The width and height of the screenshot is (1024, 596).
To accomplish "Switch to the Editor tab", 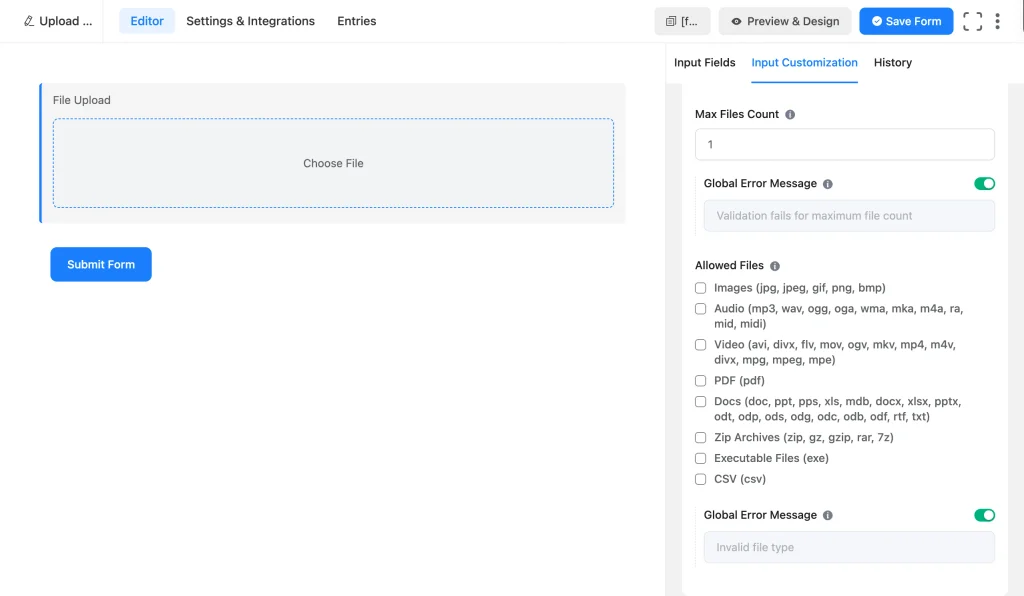I will [x=147, y=21].
